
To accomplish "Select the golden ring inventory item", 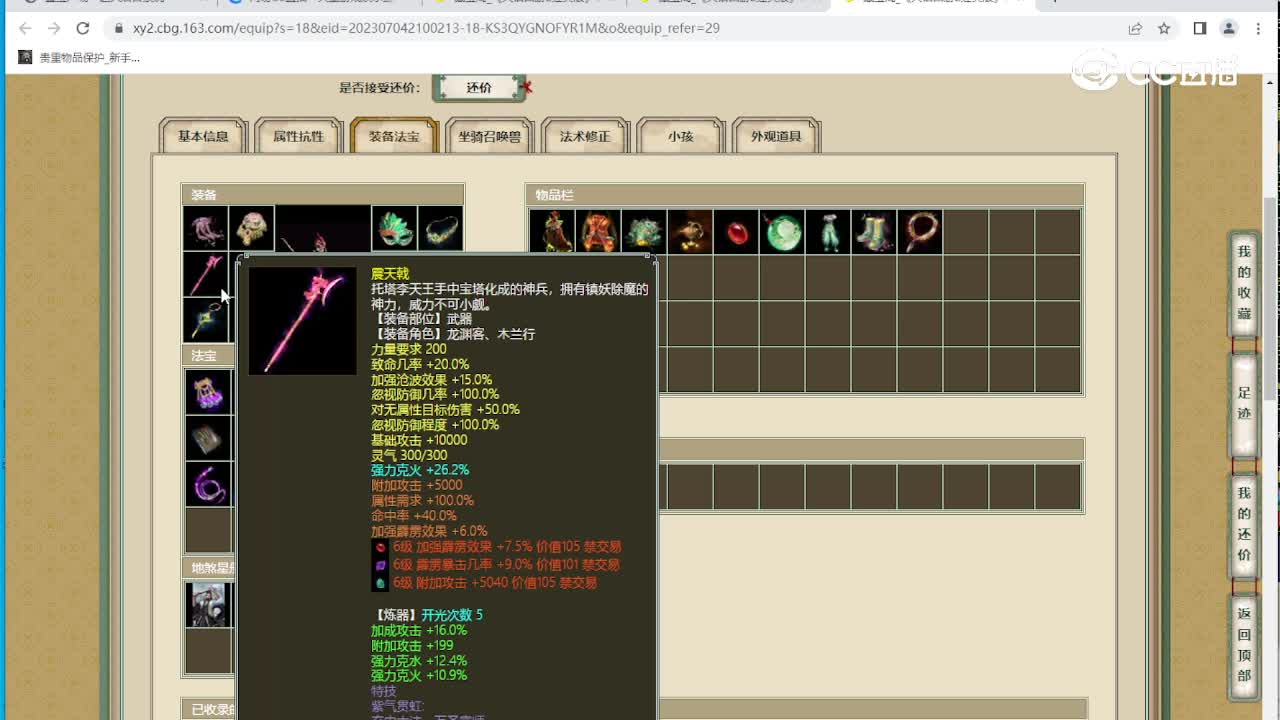I will (x=921, y=232).
